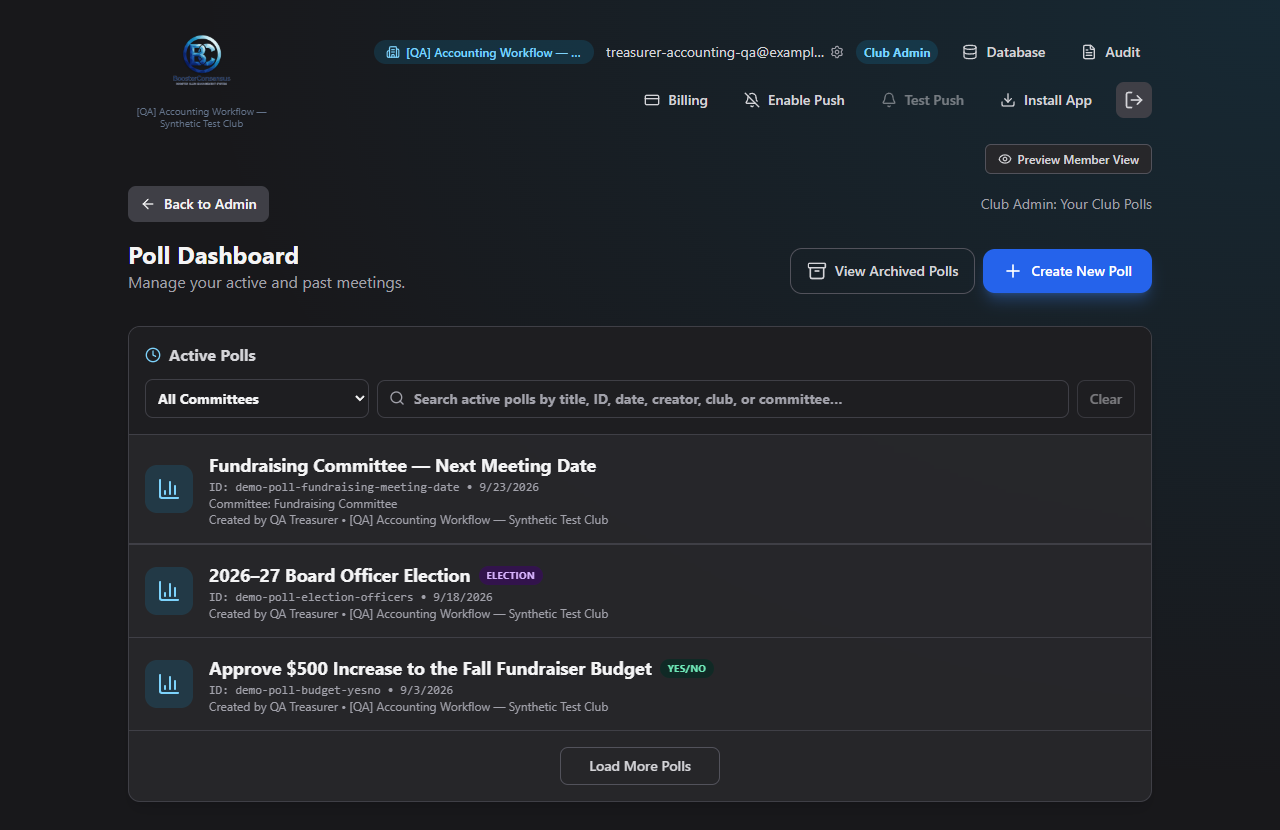1280x830 pixels.
Task: Expand the All Committees dropdown
Action: [257, 399]
